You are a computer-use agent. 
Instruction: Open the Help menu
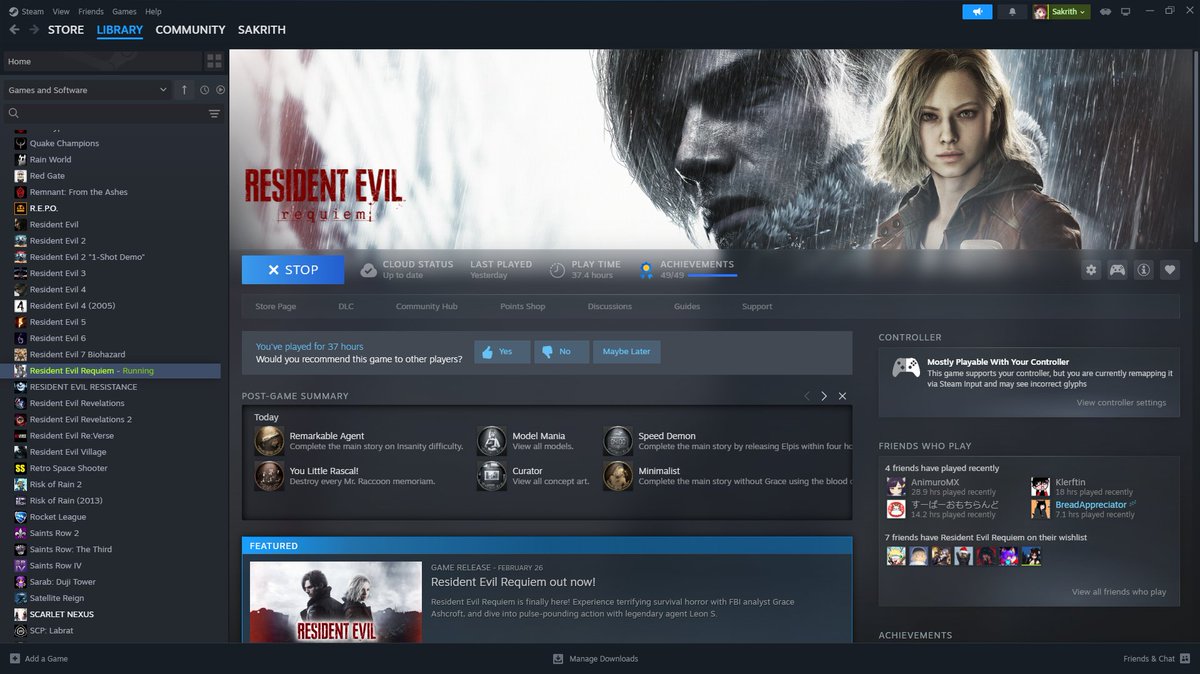click(153, 12)
